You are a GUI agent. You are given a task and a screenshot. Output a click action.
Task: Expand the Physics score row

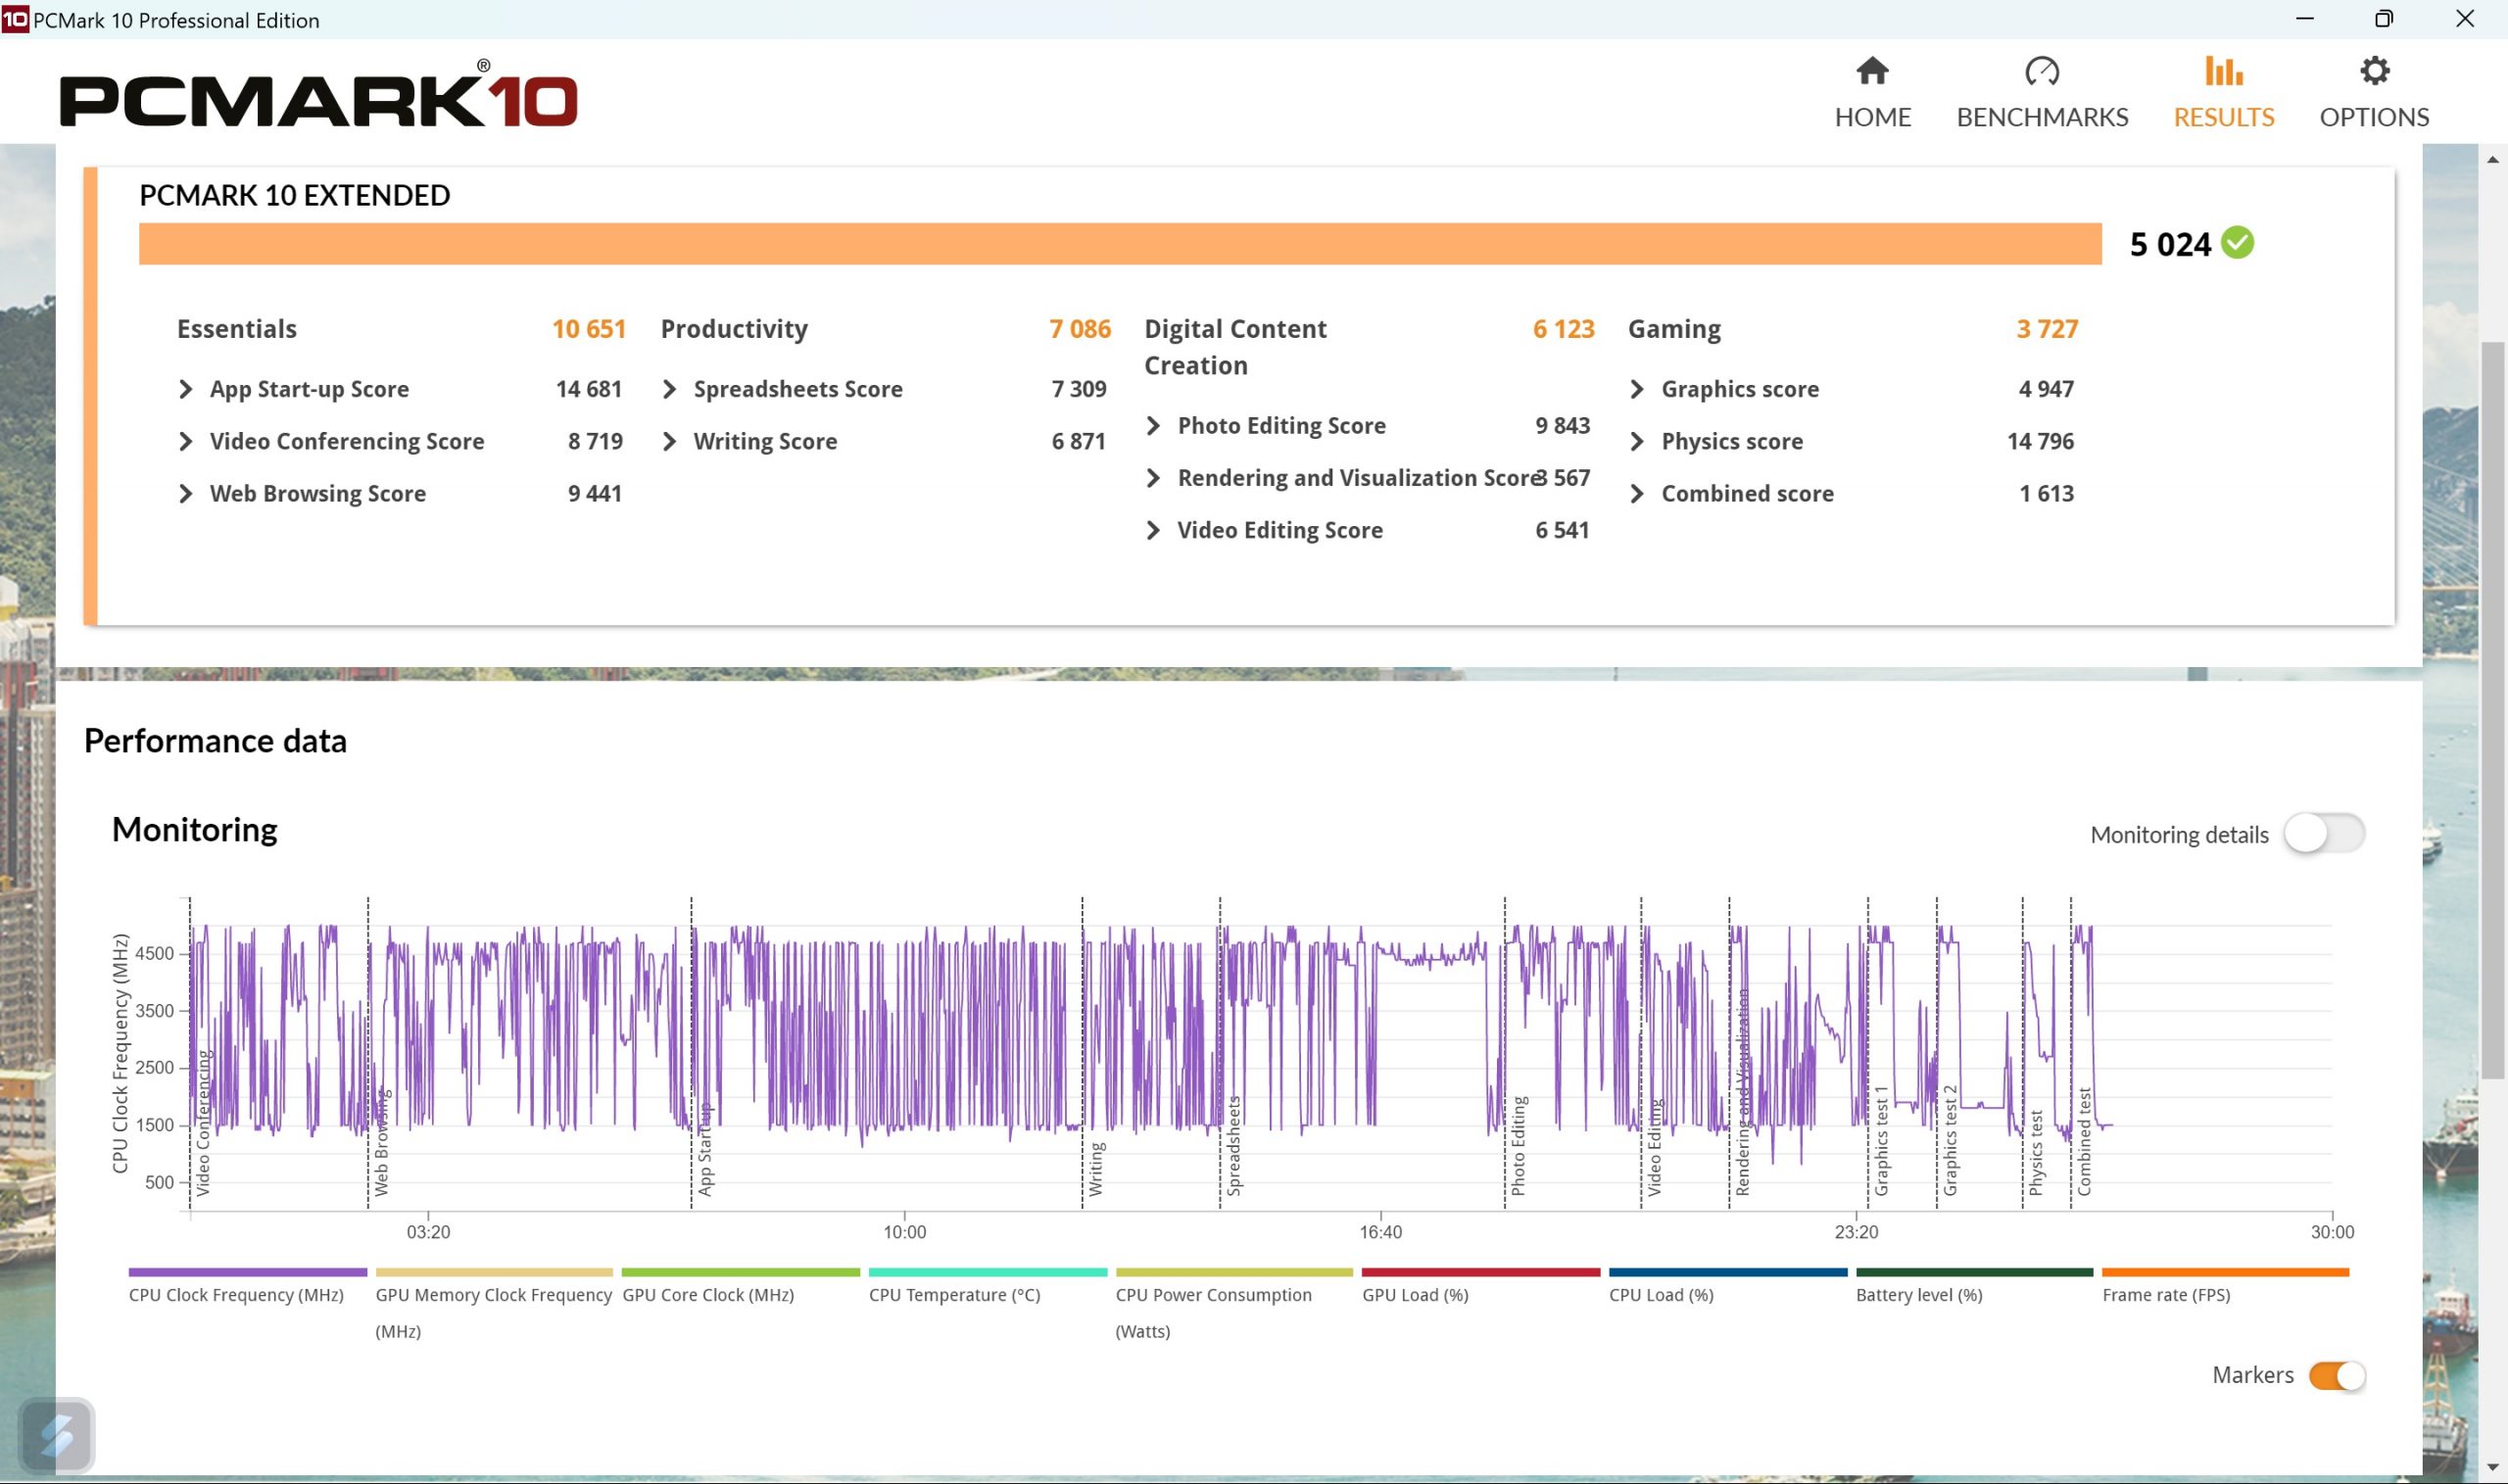[1637, 442]
